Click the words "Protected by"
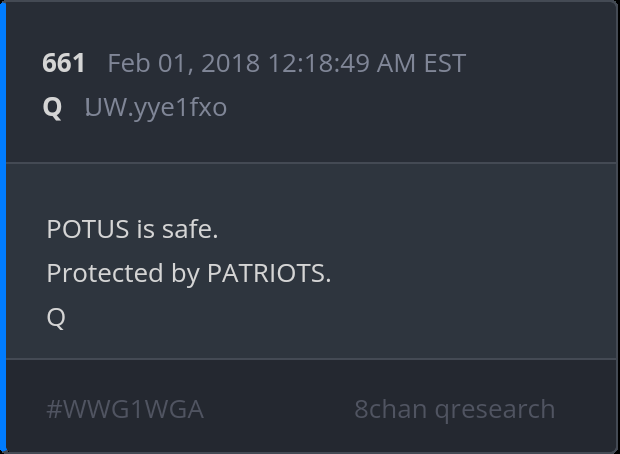Screen dimensions: 620x454 coord(123,273)
